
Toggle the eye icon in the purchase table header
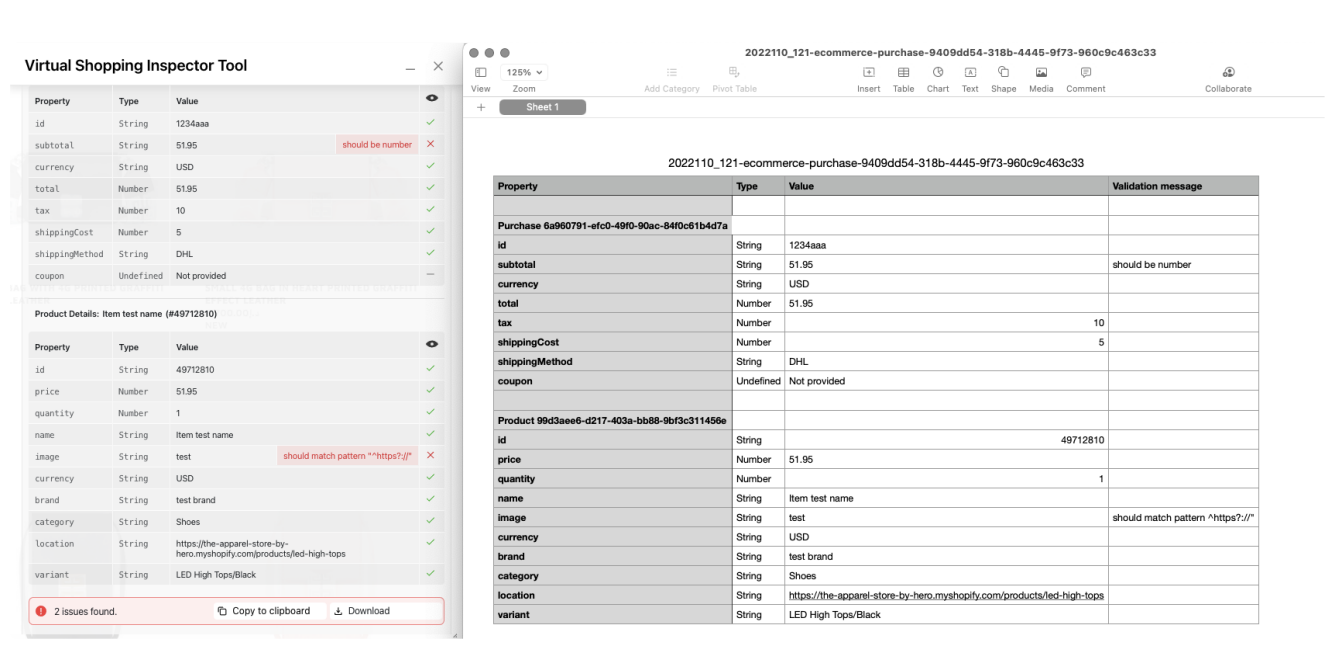[x=431, y=98]
